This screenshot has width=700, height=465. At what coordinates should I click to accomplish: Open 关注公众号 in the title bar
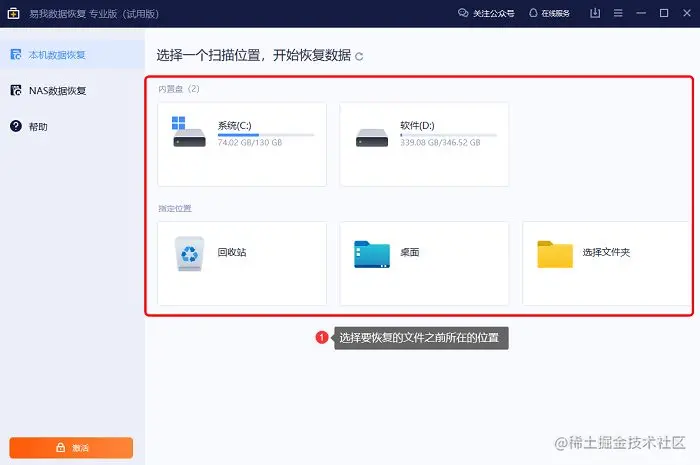[x=486, y=13]
